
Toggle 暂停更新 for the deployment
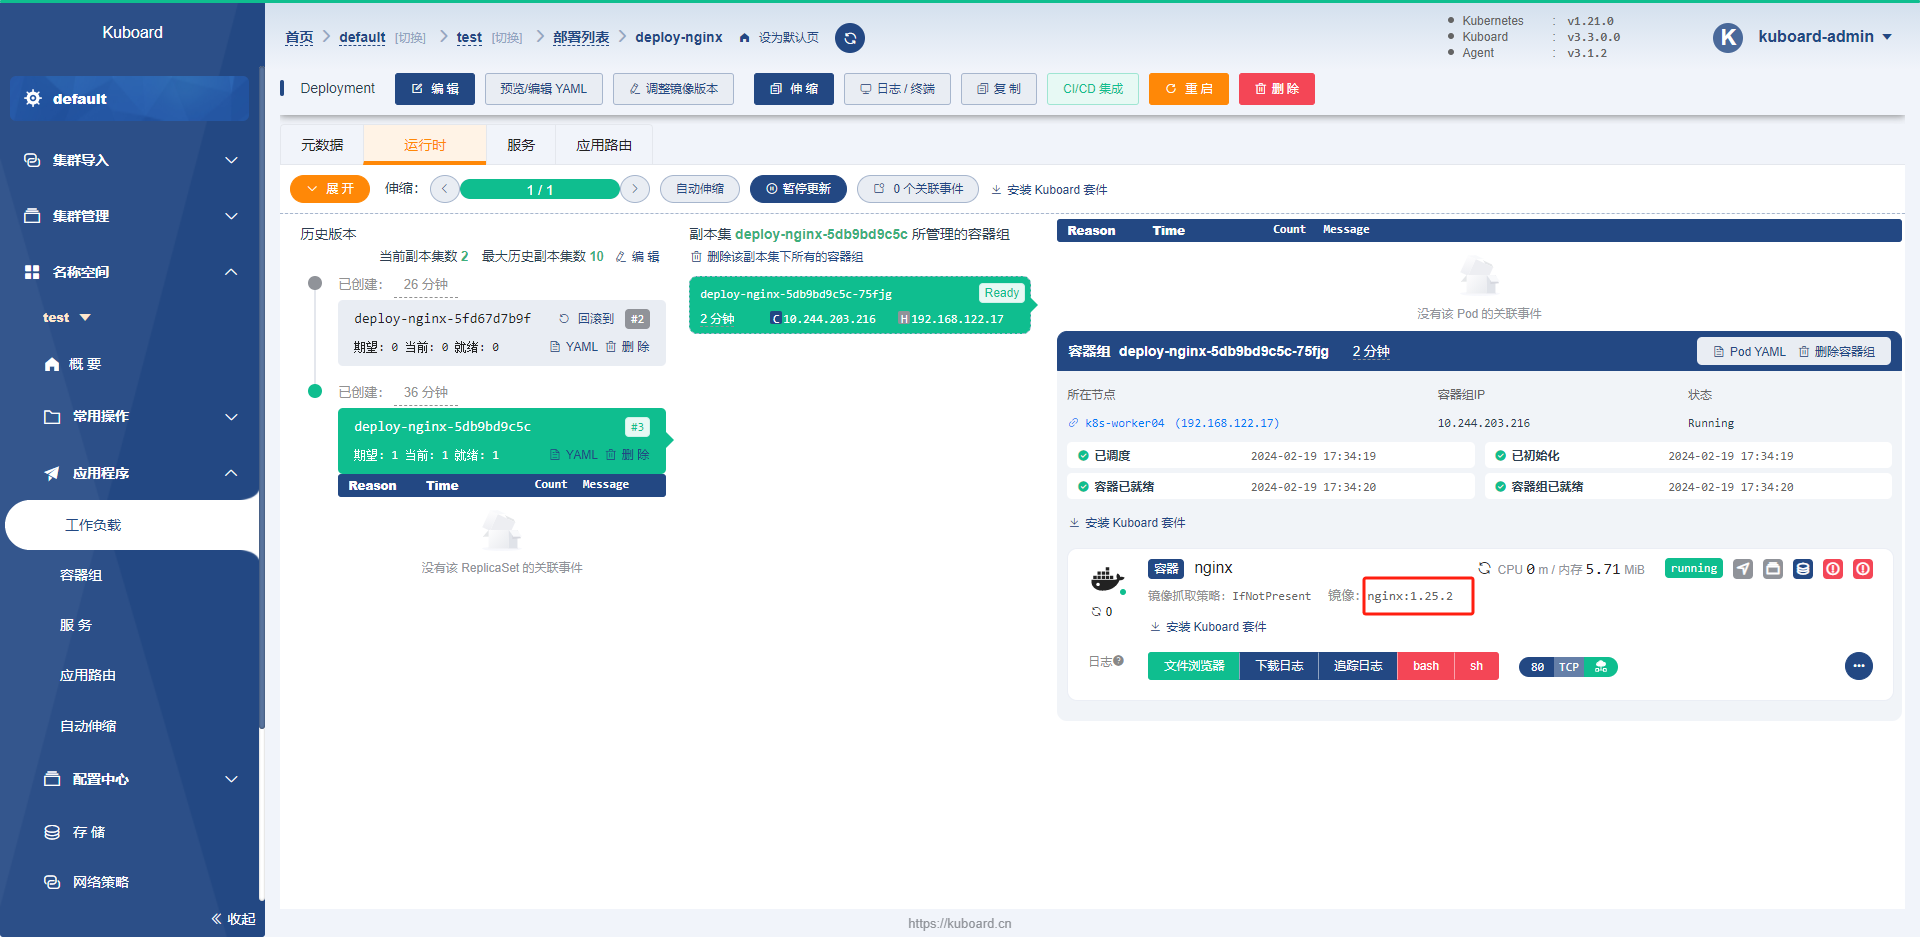tap(798, 189)
